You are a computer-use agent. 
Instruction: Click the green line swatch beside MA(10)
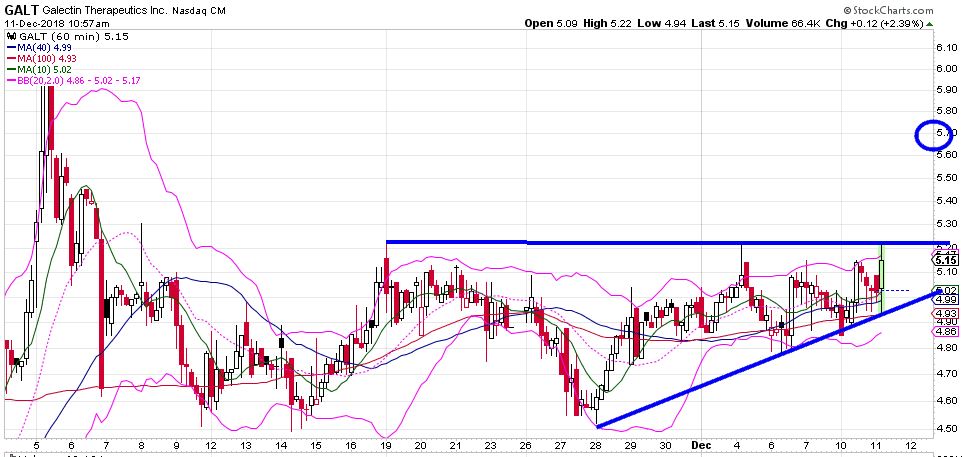coord(11,69)
